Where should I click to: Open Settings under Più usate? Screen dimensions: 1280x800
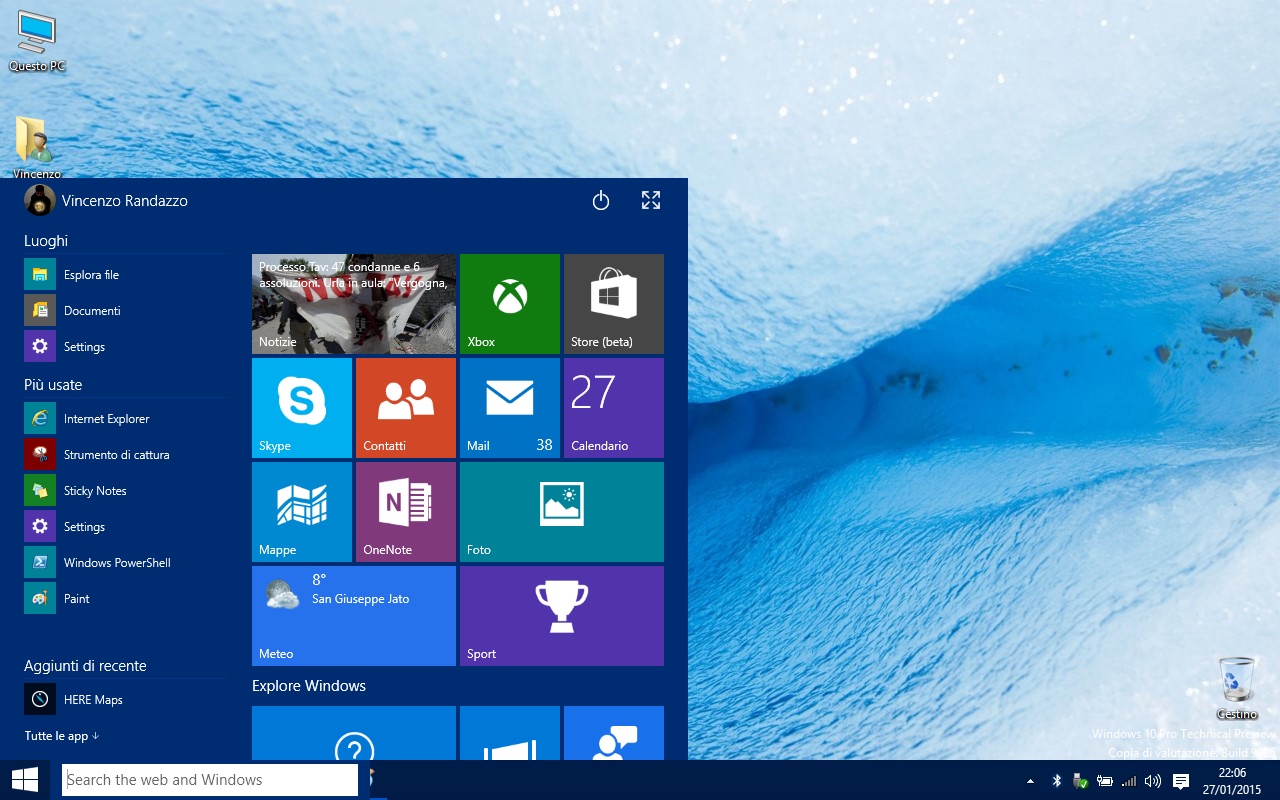[x=124, y=527]
